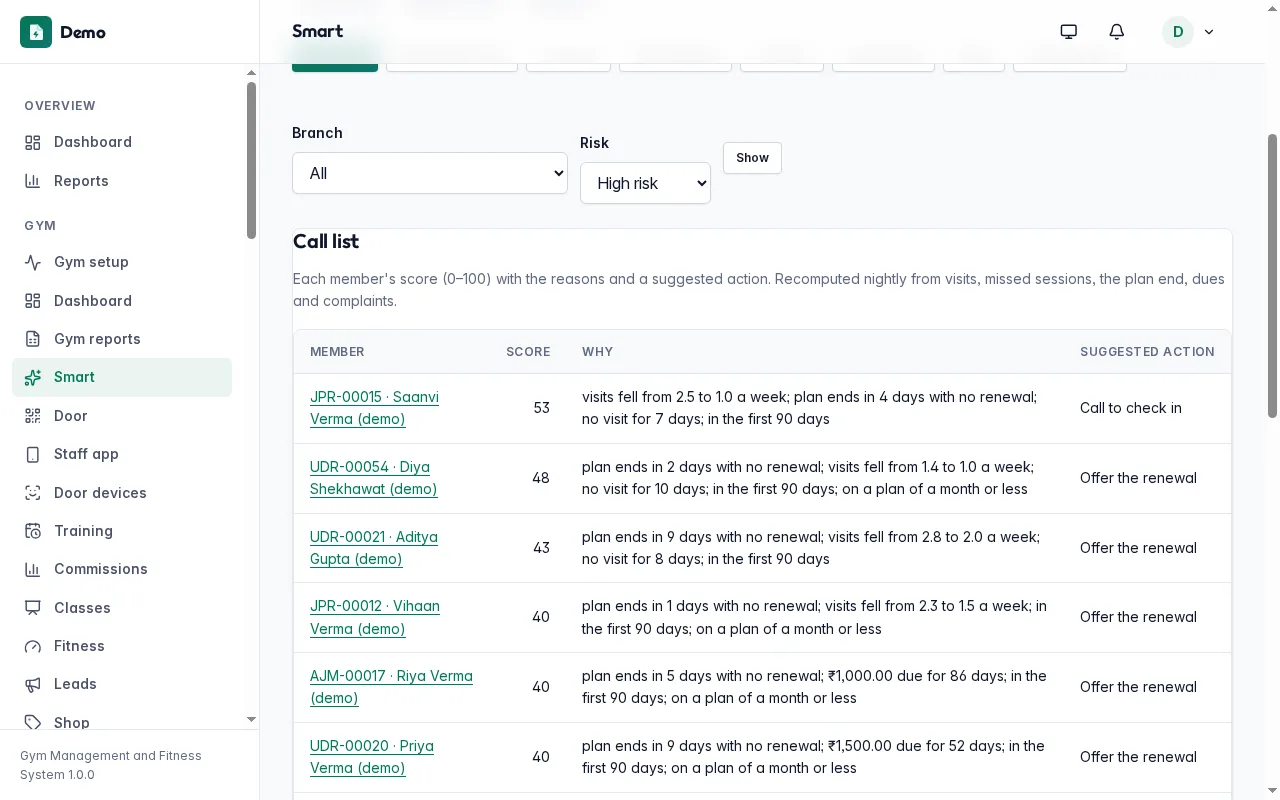Image resolution: width=1280 pixels, height=800 pixels.
Task: Open the Door devices menu item
Action: (122, 493)
